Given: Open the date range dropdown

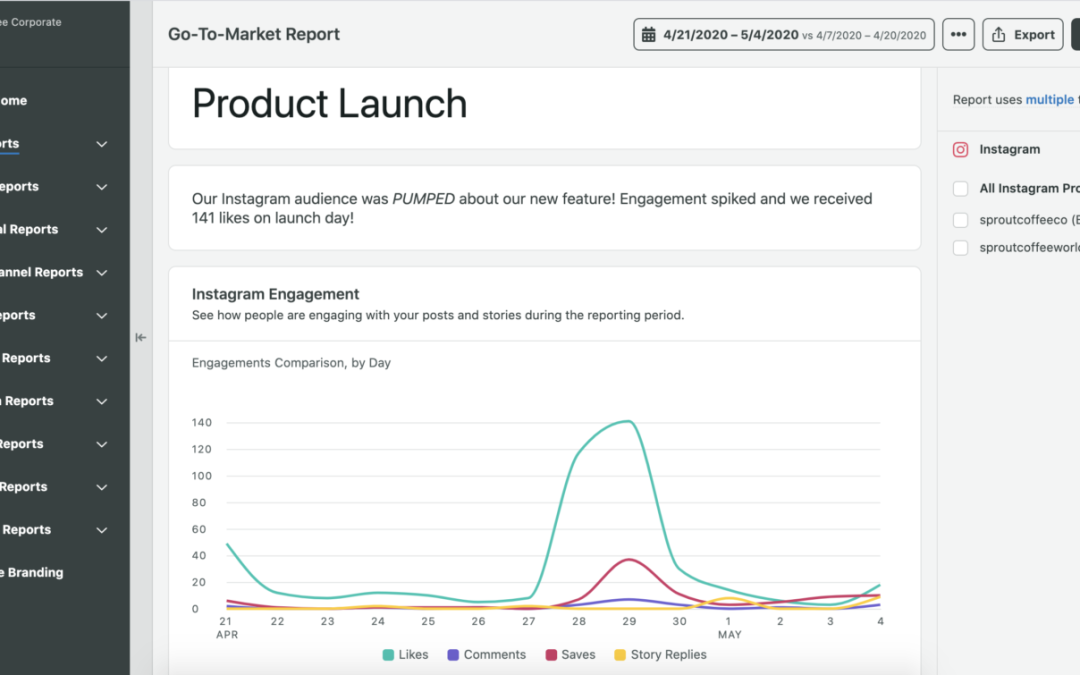Looking at the screenshot, I should (x=783, y=33).
